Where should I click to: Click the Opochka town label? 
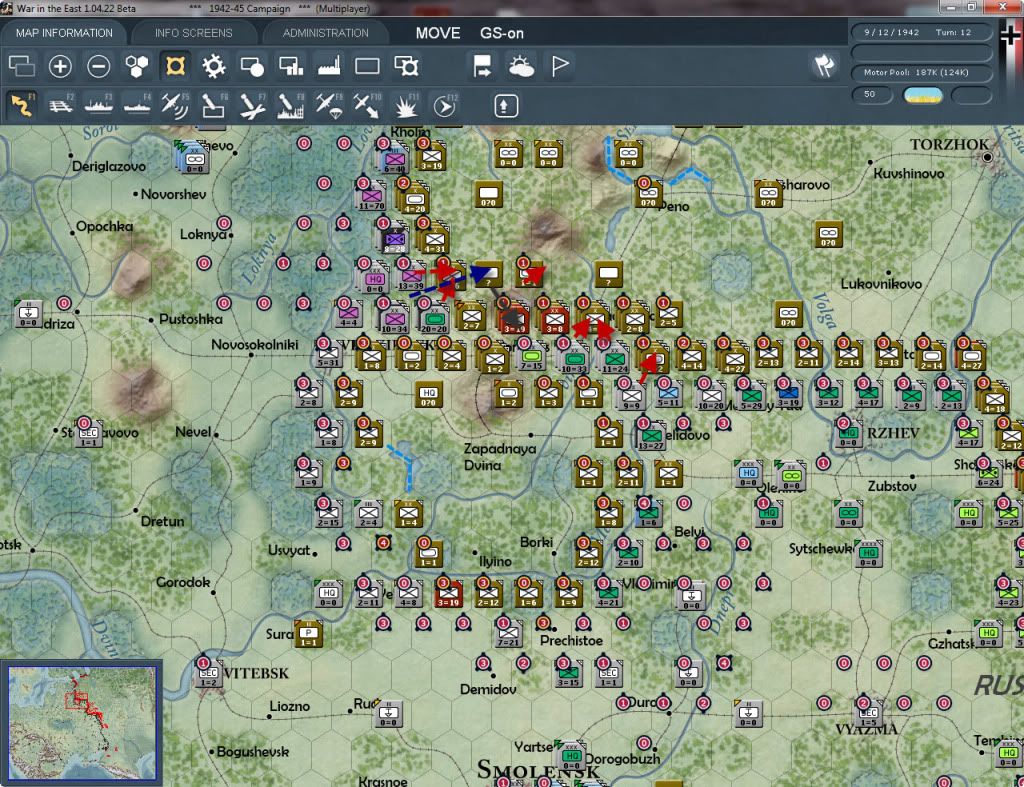click(x=104, y=227)
